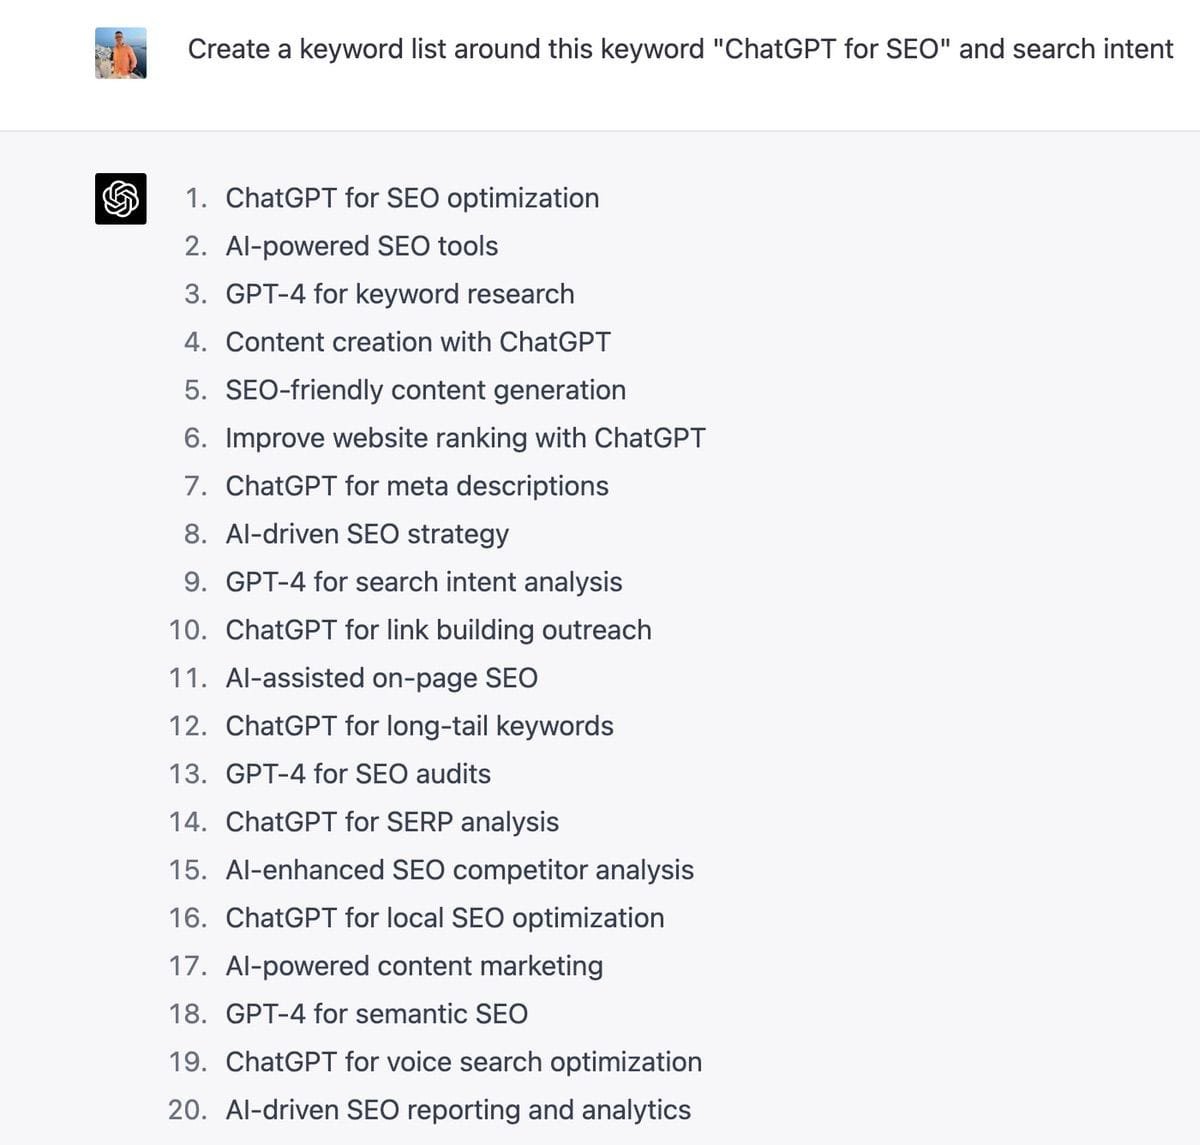Select 'SEO-friendly content generation' entry

coord(426,390)
